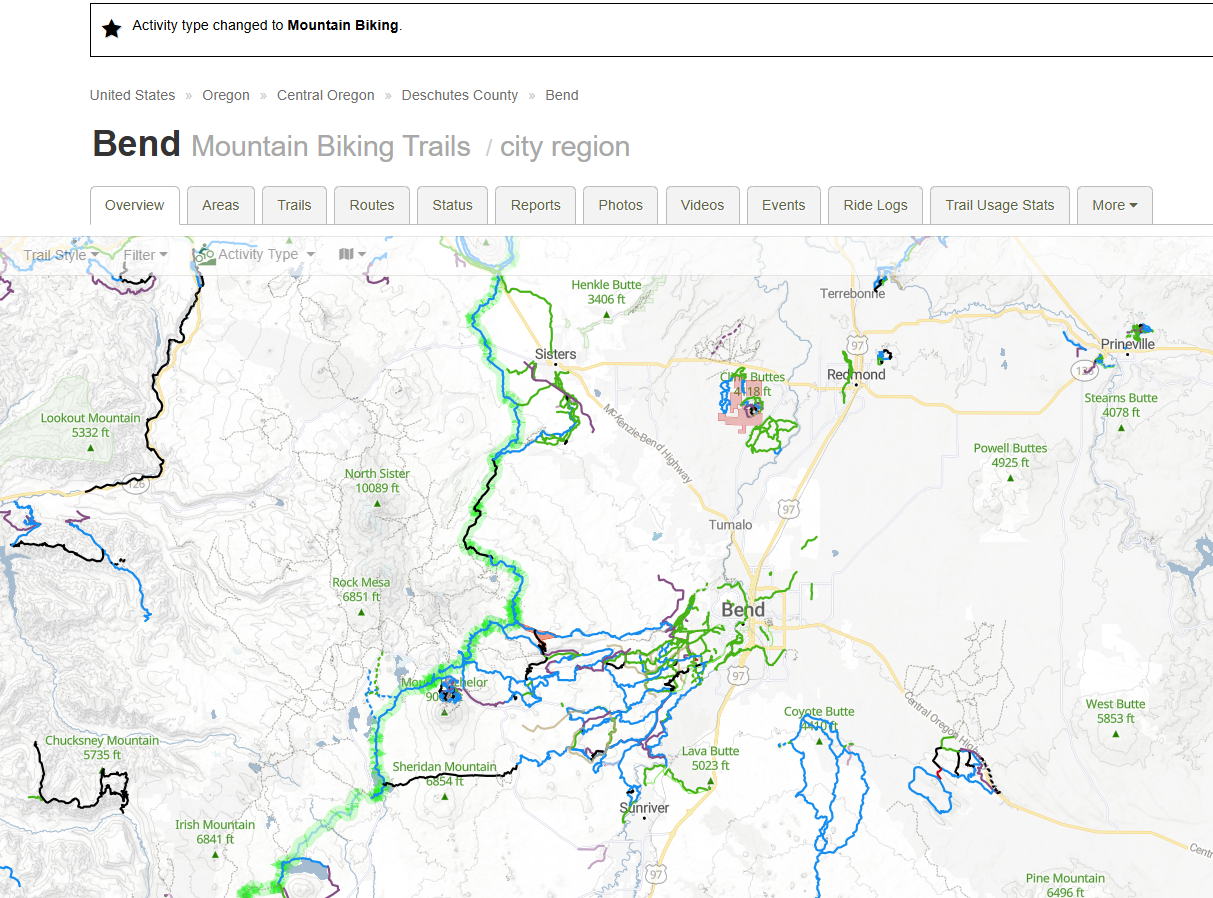Open the Trail Usage Stats tab
1213x898 pixels.
(1000, 205)
